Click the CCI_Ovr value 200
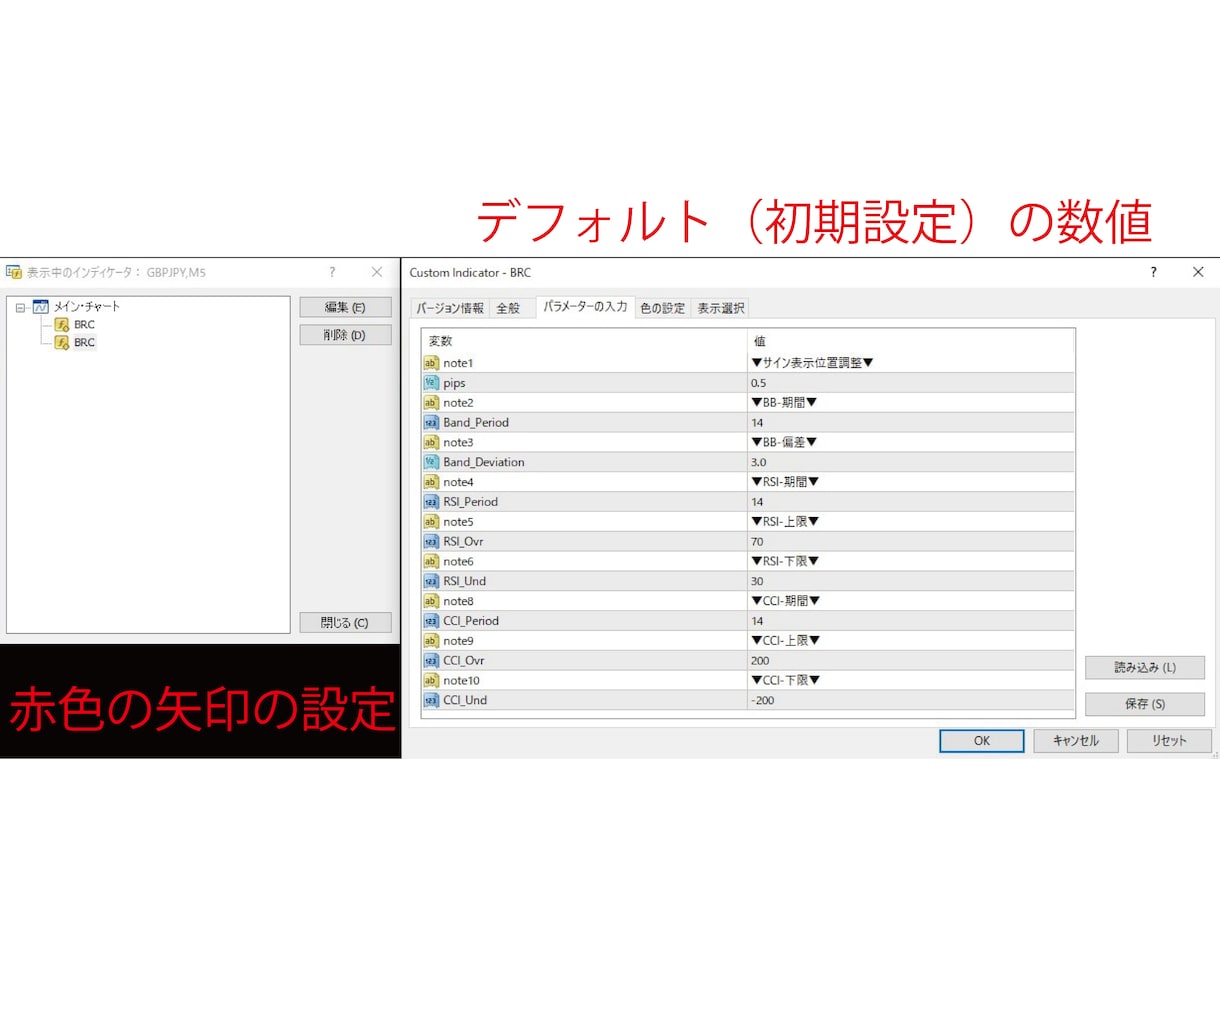Viewport: 1220px width, 1016px height. pos(760,661)
